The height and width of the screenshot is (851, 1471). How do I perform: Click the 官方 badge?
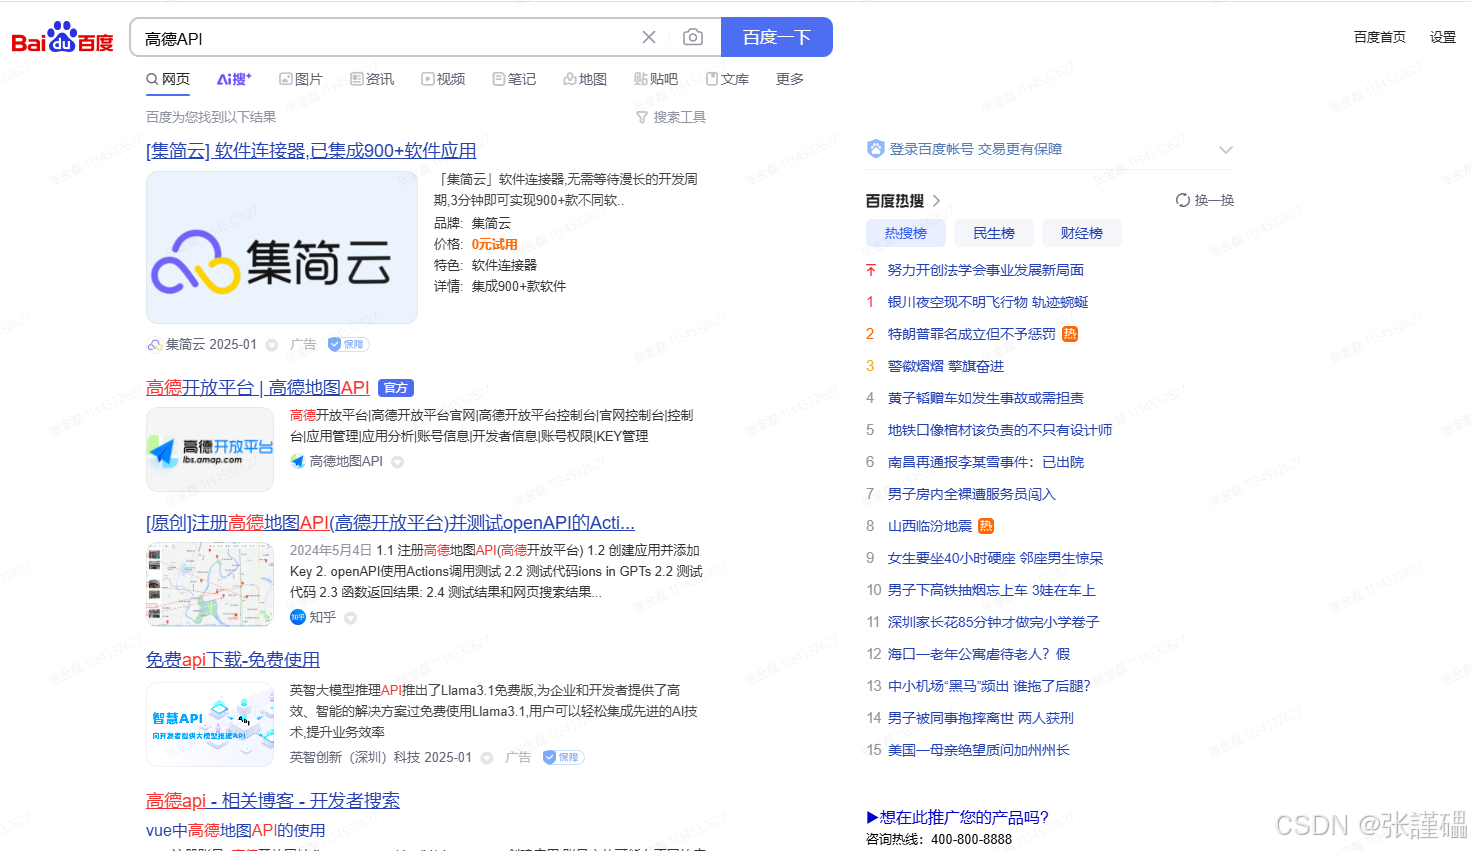coord(396,388)
